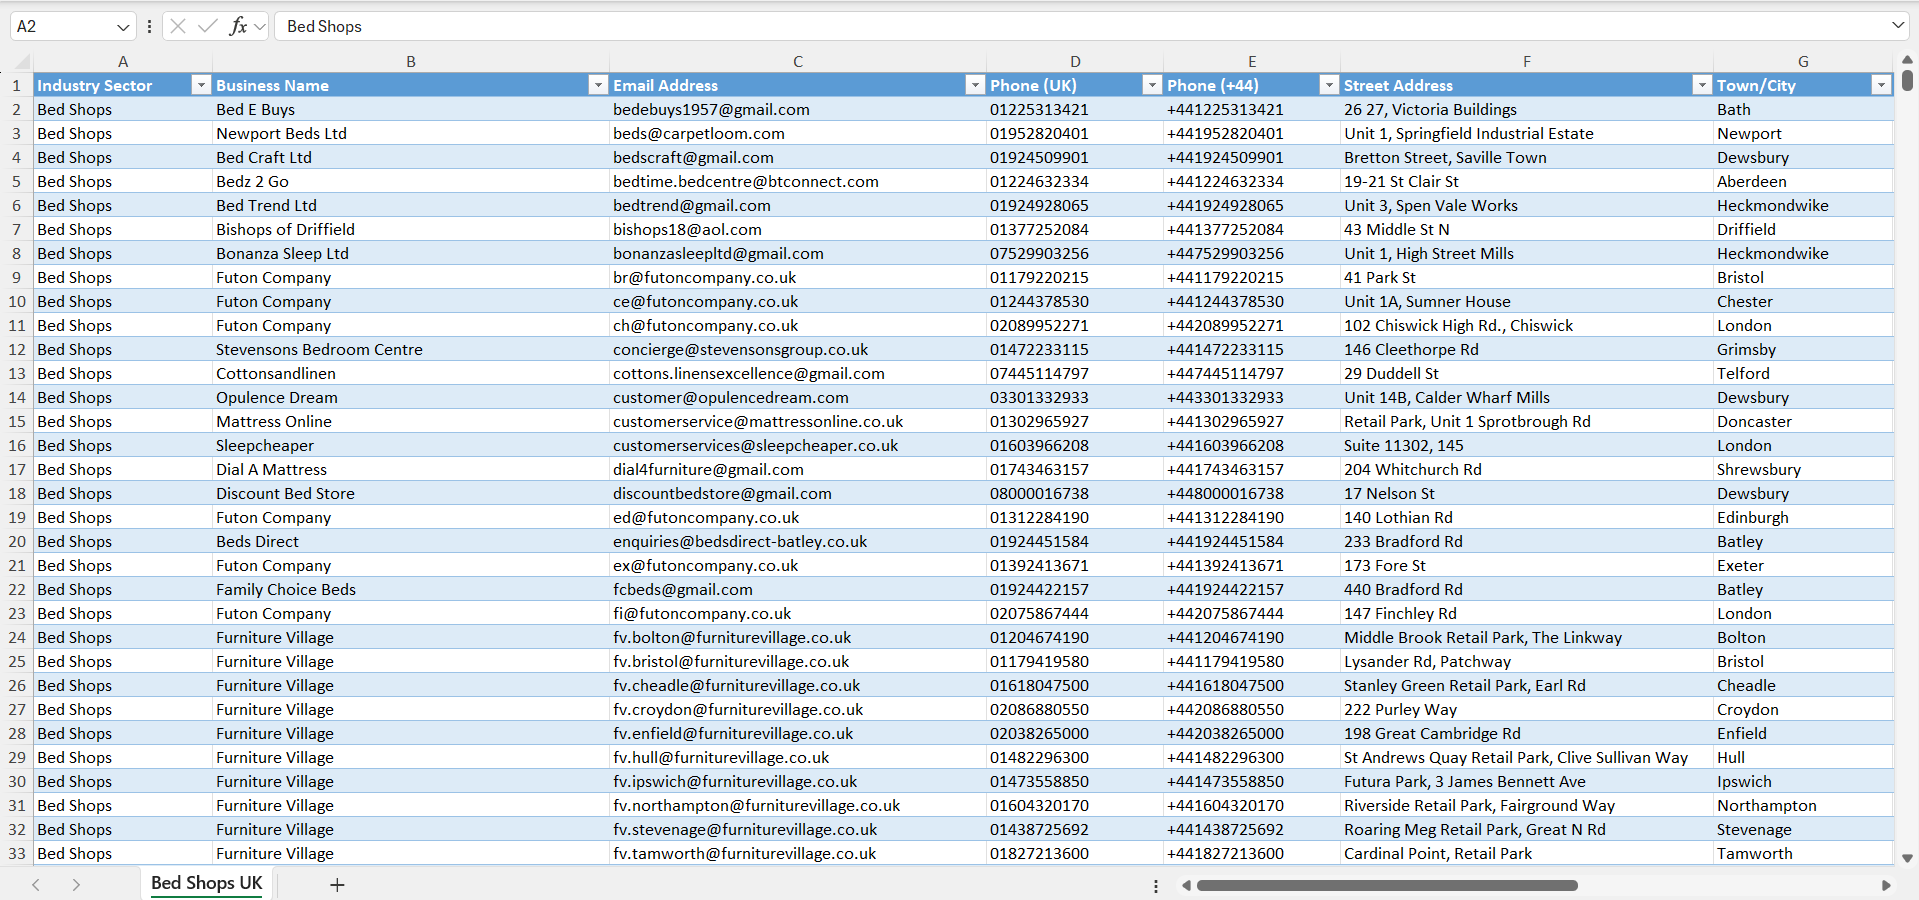Select the cell 'Northampton'
Image resolution: width=1919 pixels, height=900 pixels.
pos(1803,805)
